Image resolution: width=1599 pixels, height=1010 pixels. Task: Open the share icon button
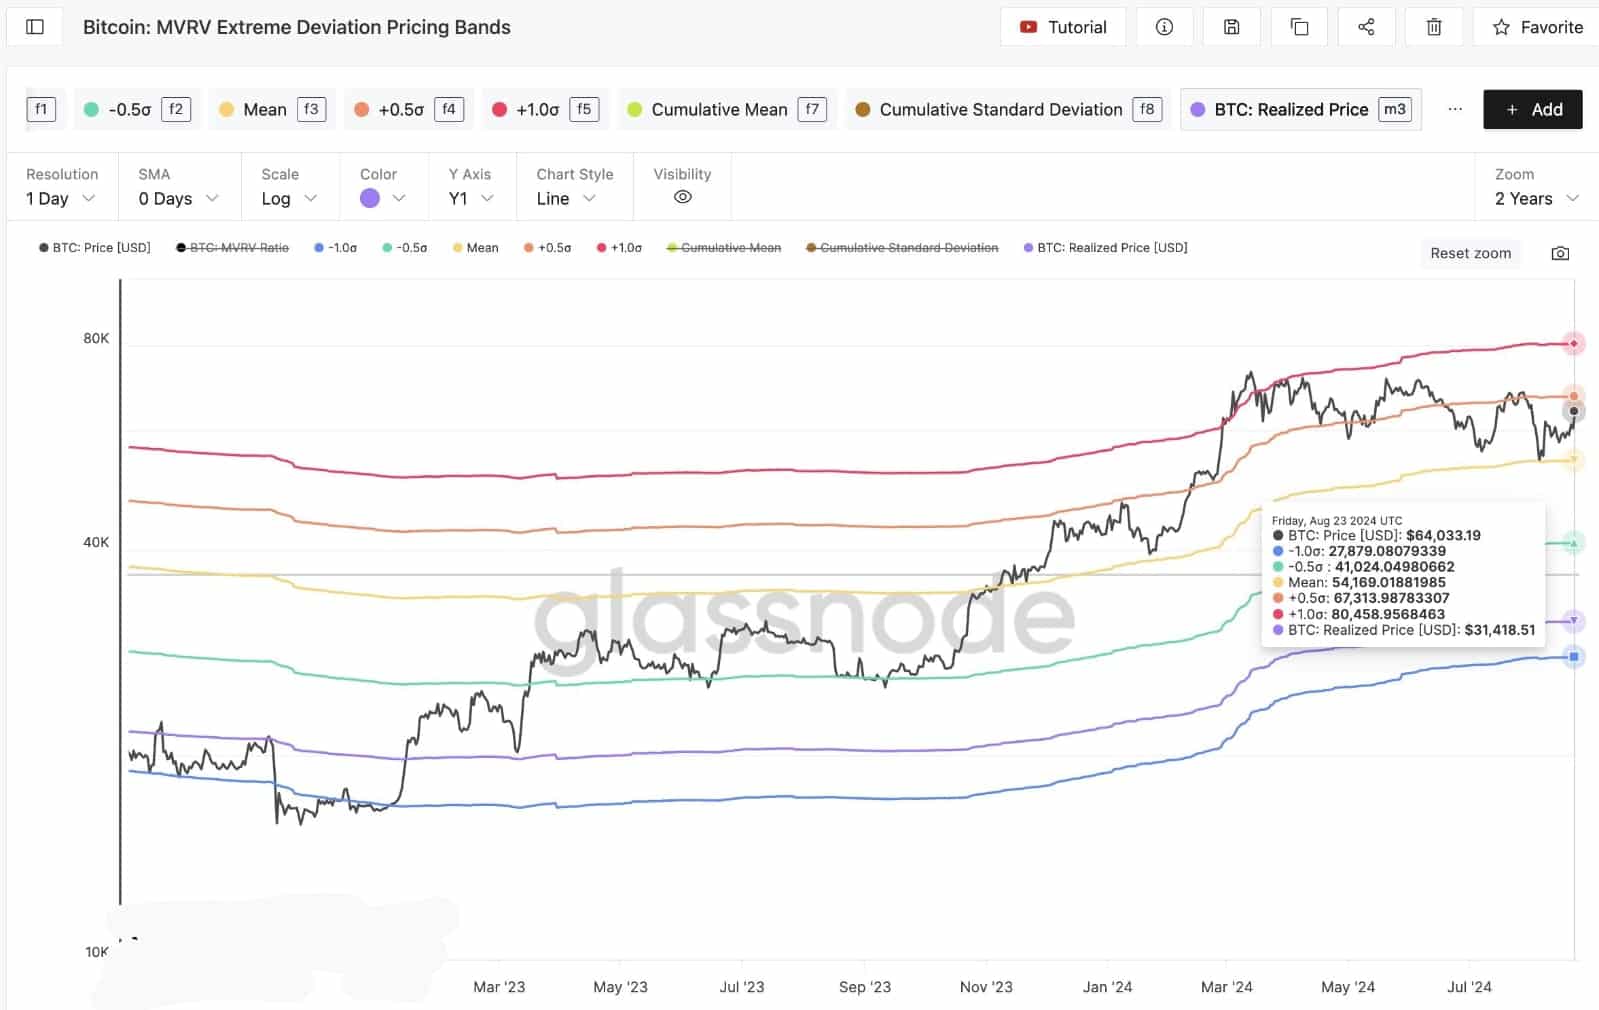pos(1366,27)
